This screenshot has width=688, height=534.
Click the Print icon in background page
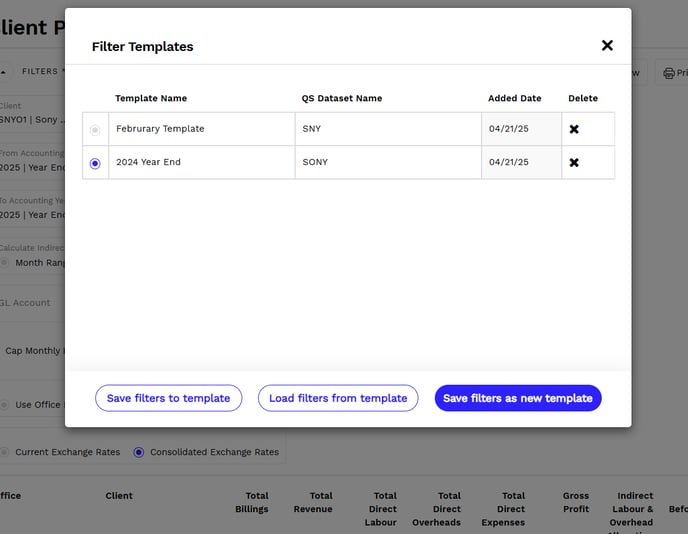click(x=671, y=73)
